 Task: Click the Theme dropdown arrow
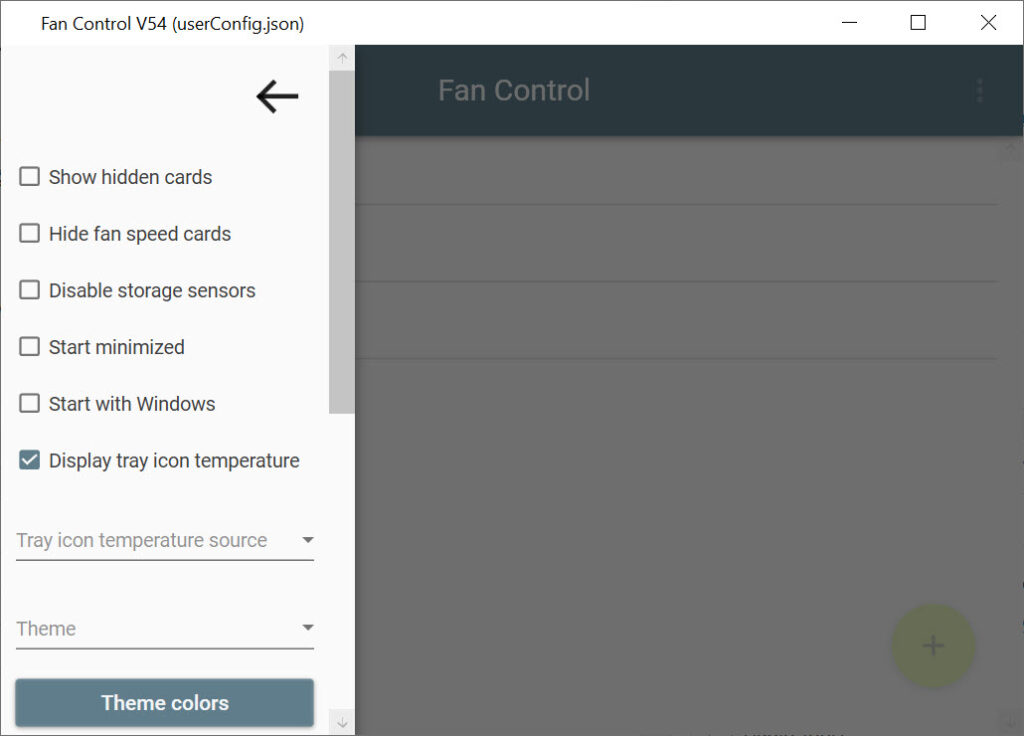[x=308, y=628]
